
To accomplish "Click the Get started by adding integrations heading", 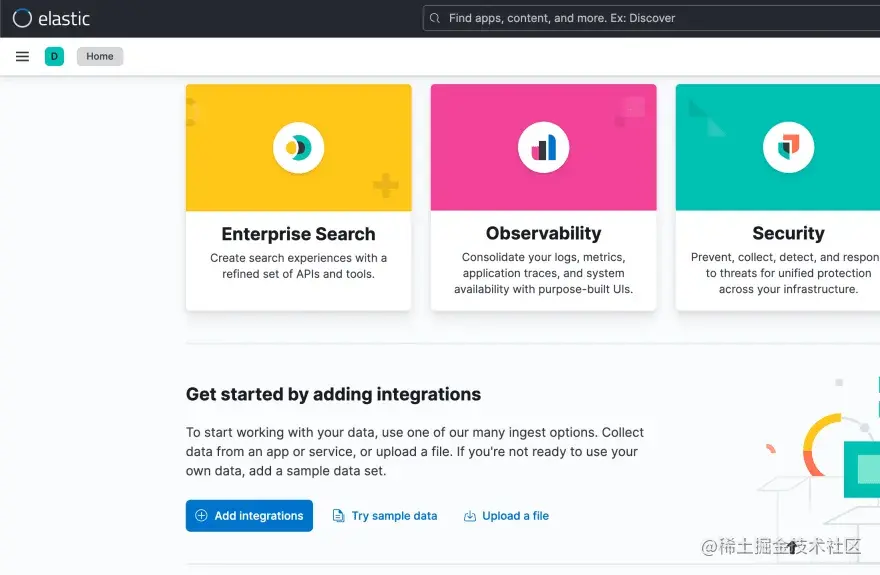I will click(x=333, y=394).
